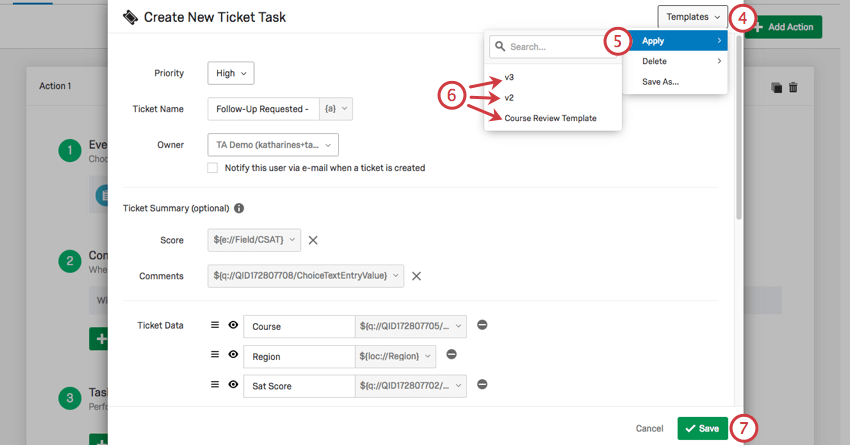
Task: Toggle visibility of the Course data field
Action: coord(233,325)
